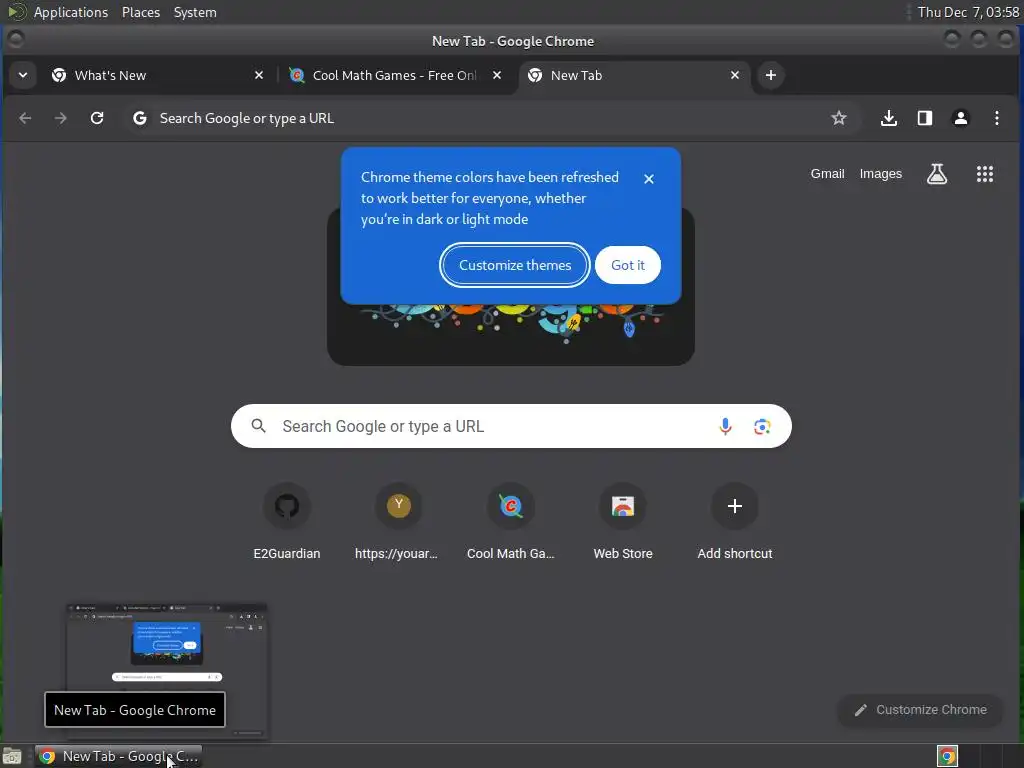Open the Places menu

point(141,12)
